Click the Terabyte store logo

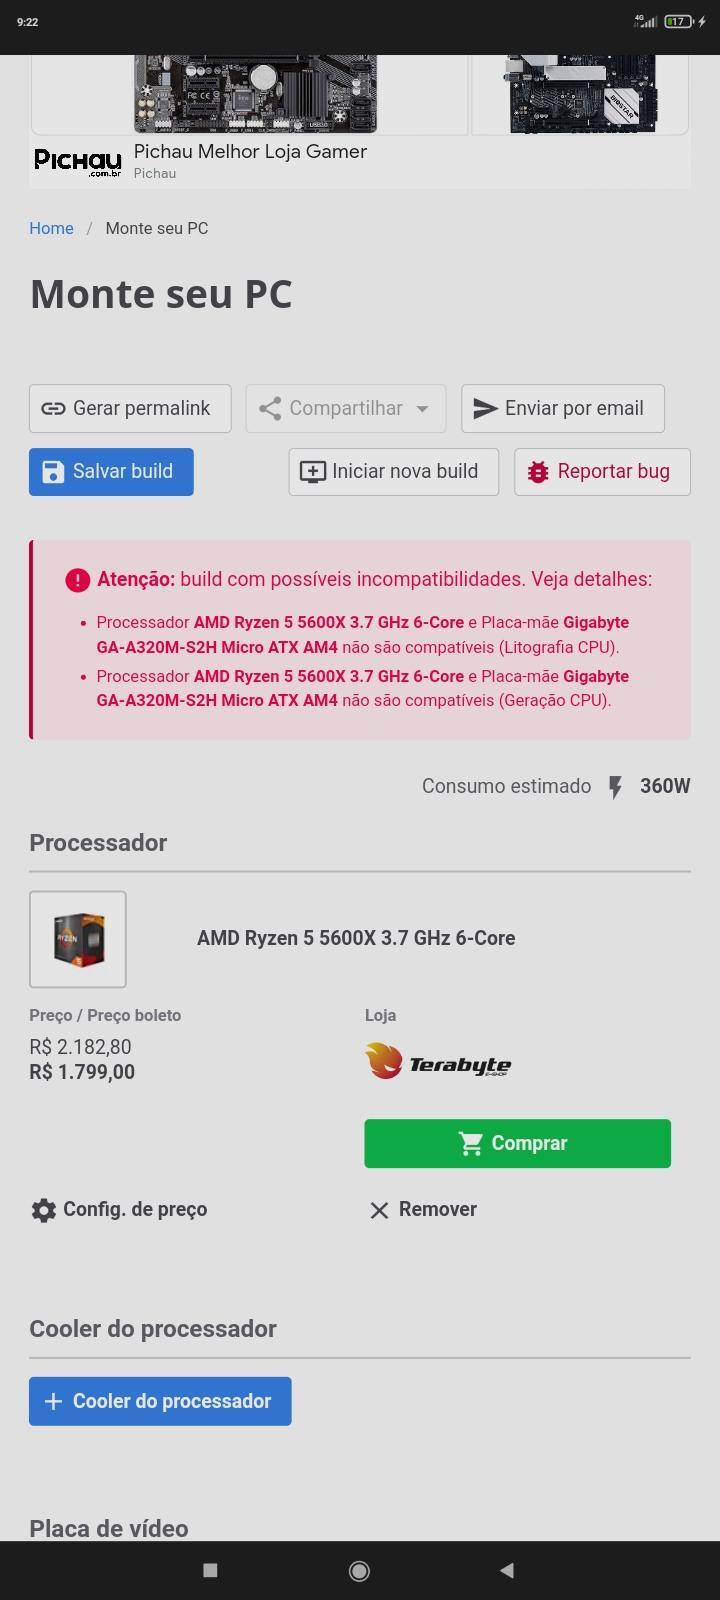coord(438,1061)
